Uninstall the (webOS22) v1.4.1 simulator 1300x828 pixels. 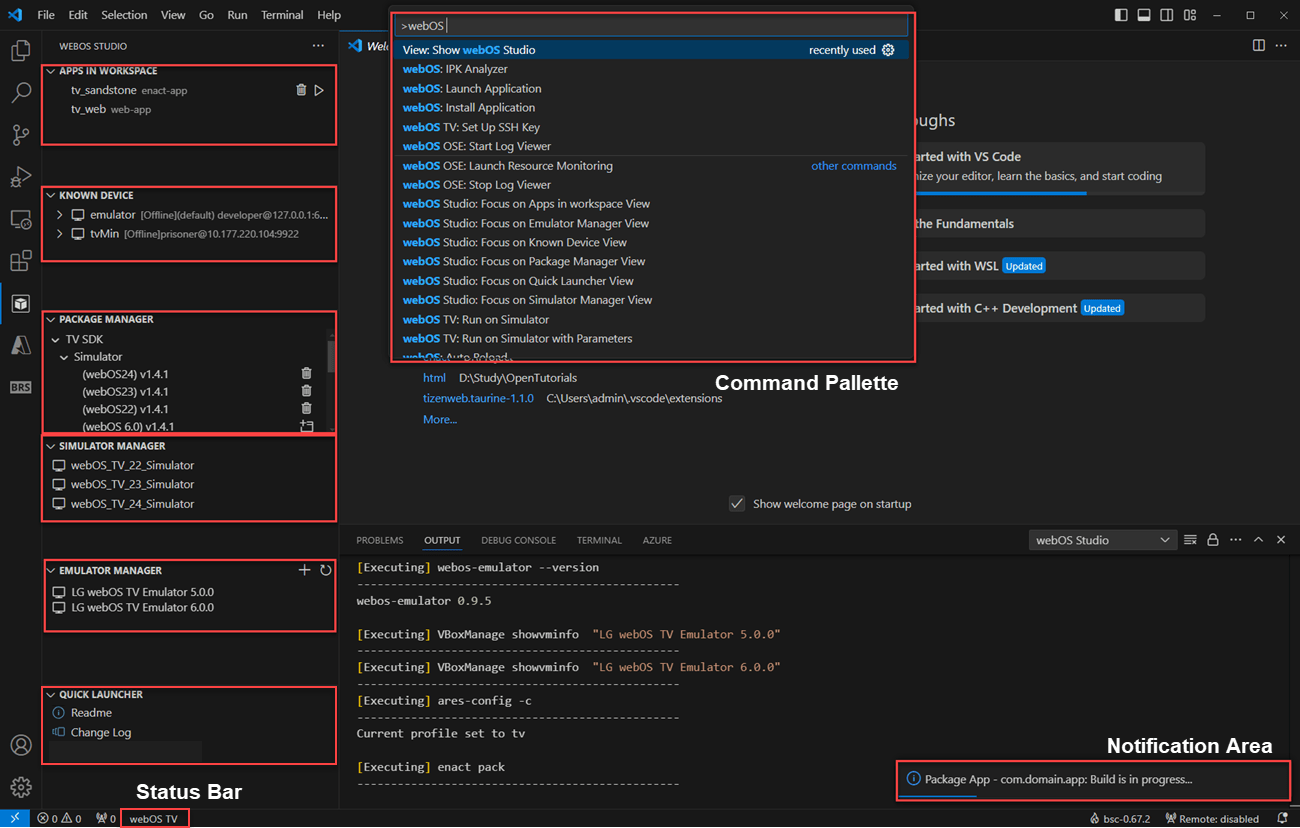tap(306, 409)
